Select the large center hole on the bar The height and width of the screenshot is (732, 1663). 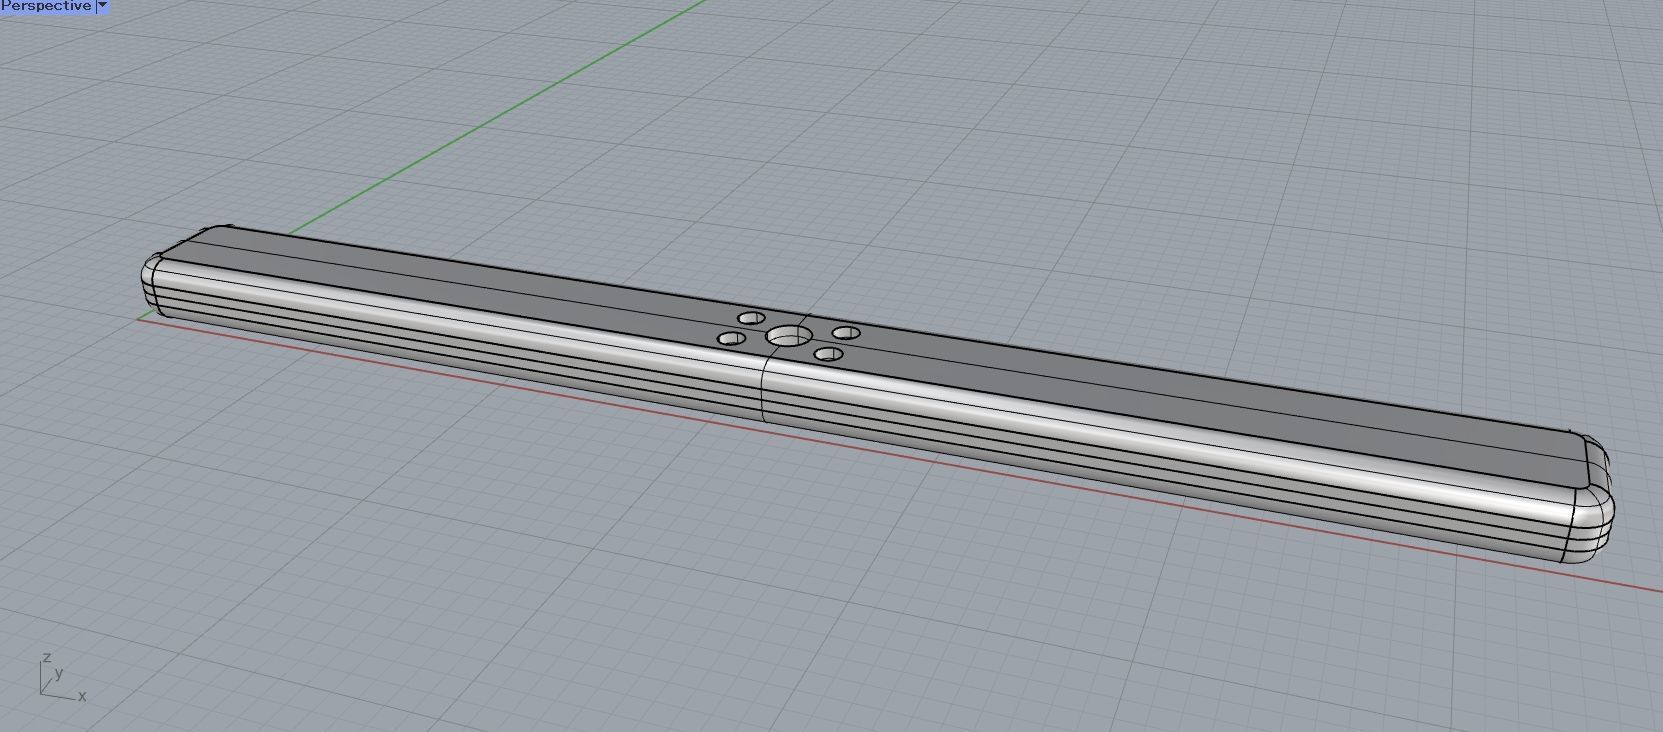[x=789, y=335]
